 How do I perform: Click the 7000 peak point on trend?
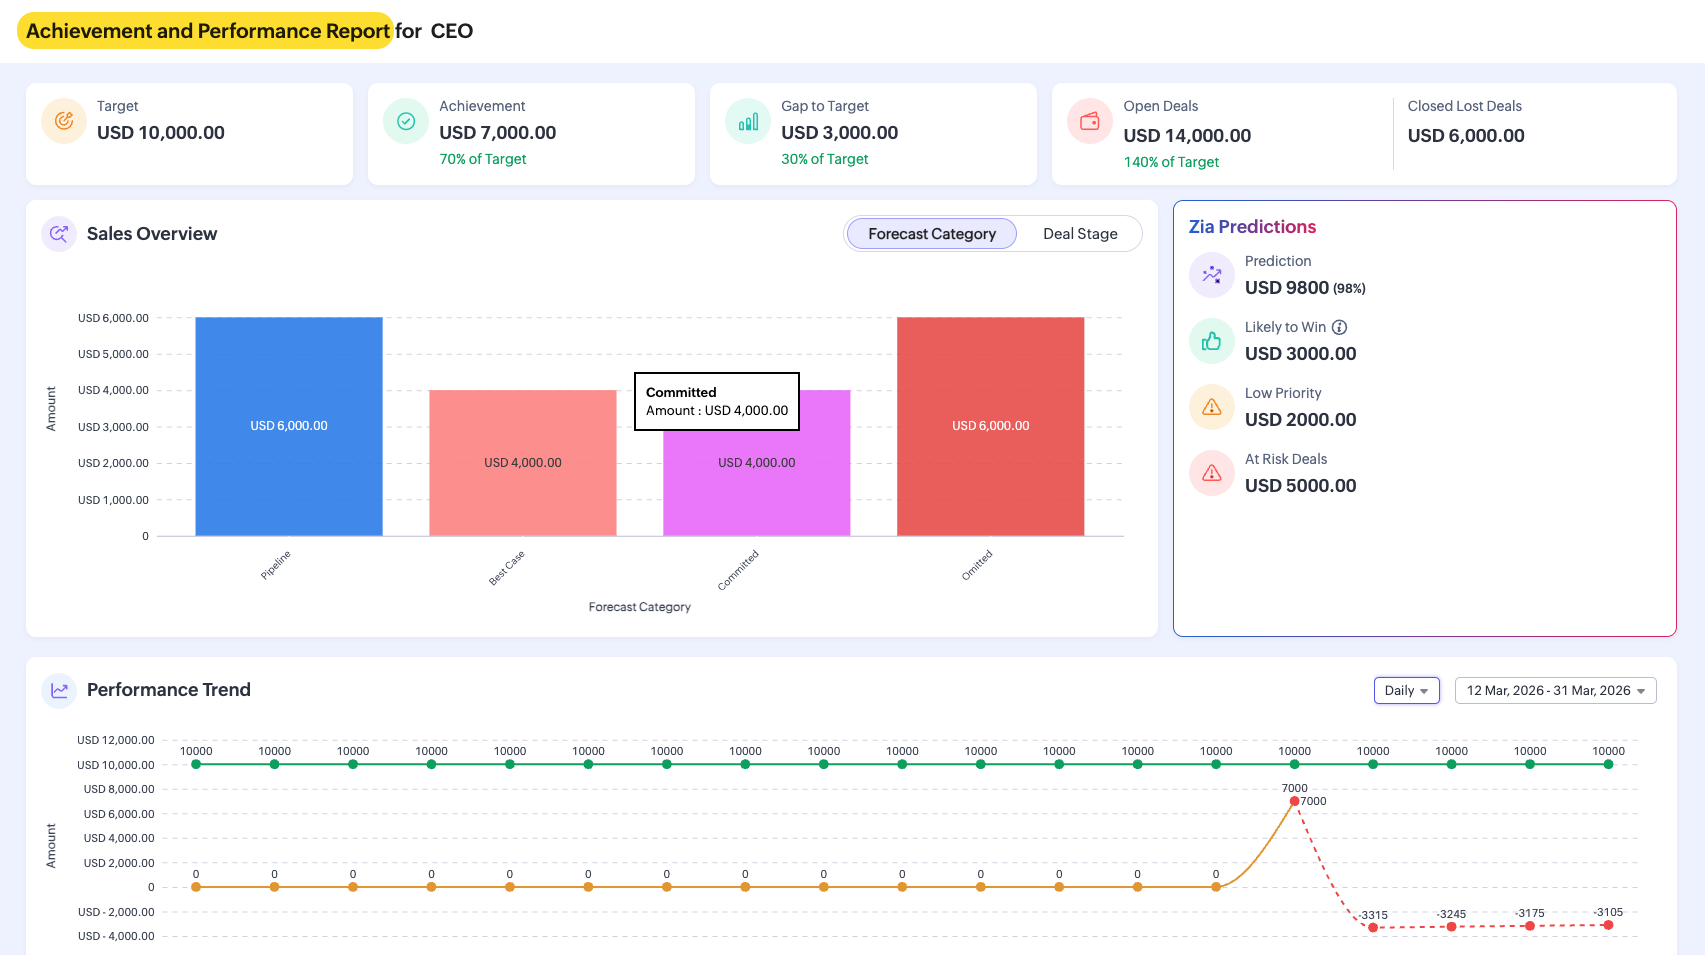(x=1294, y=801)
